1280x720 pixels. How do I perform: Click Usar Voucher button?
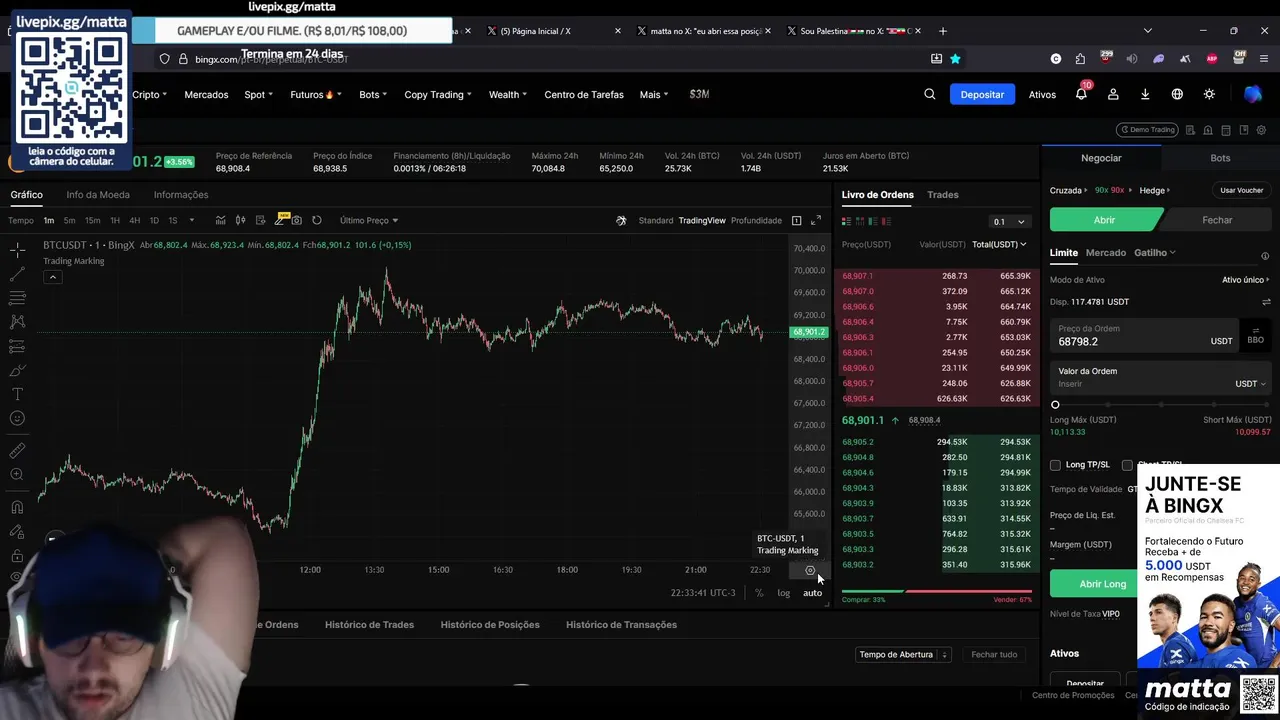tap(1241, 190)
